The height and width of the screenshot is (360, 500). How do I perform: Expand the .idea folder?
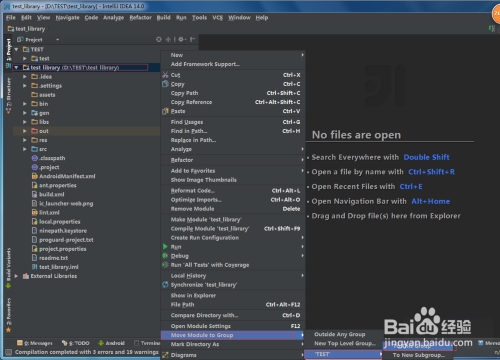25,76
